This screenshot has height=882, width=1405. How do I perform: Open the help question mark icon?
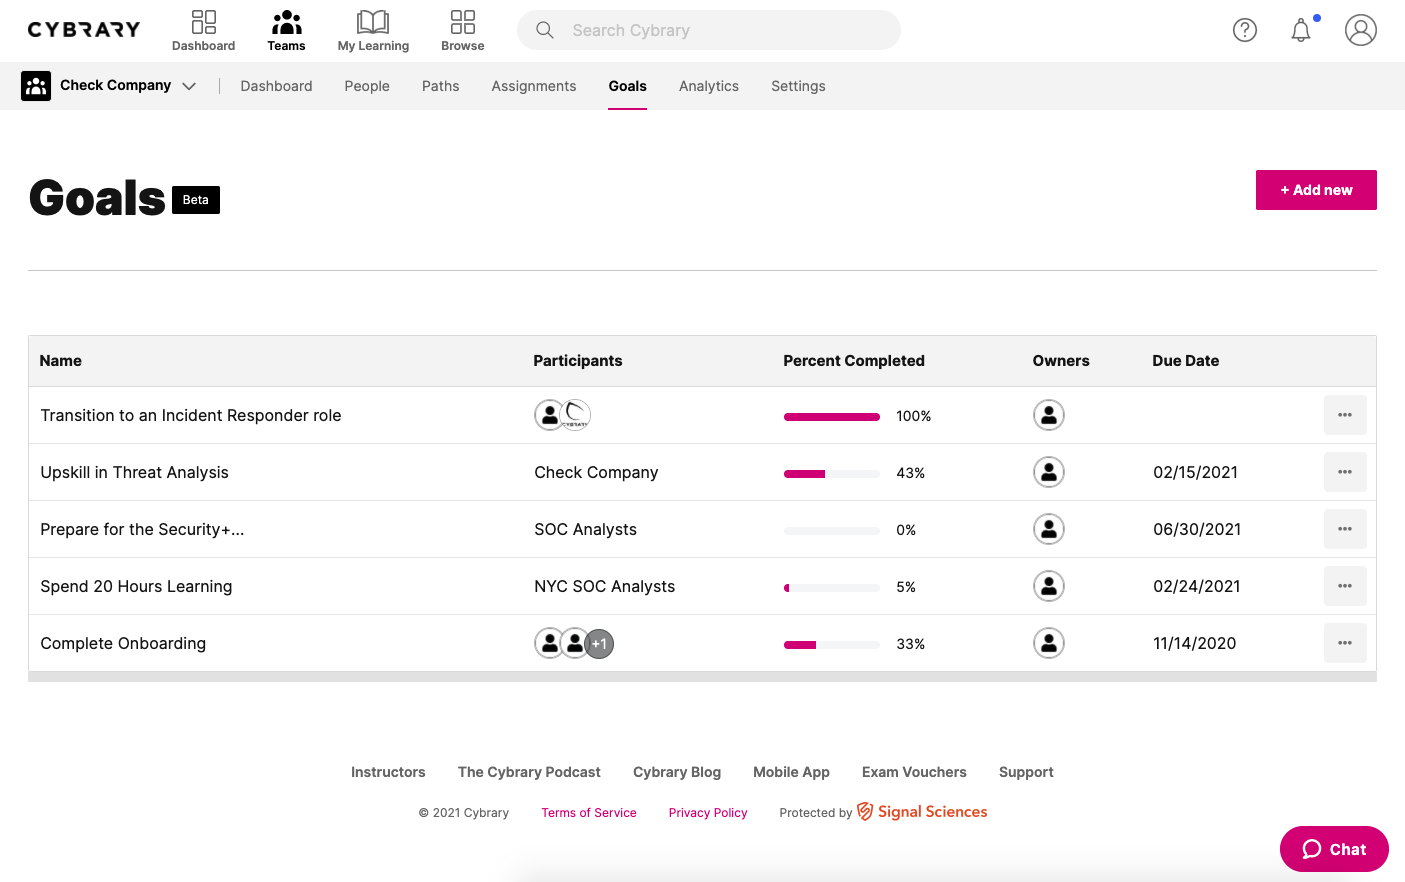click(x=1245, y=30)
